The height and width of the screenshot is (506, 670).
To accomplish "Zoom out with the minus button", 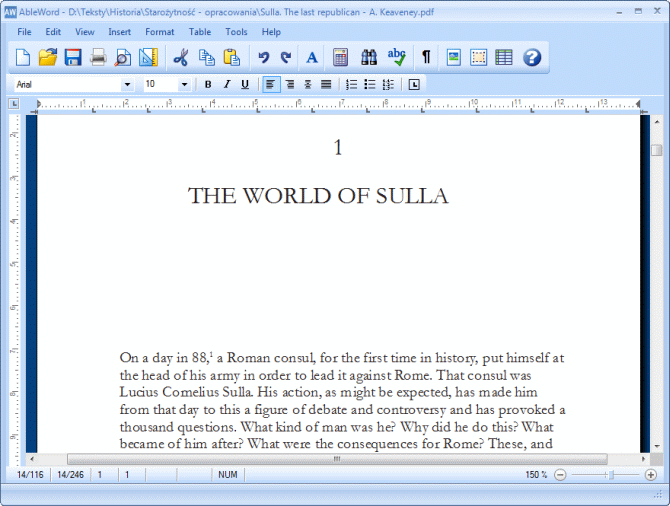I will tap(560, 475).
